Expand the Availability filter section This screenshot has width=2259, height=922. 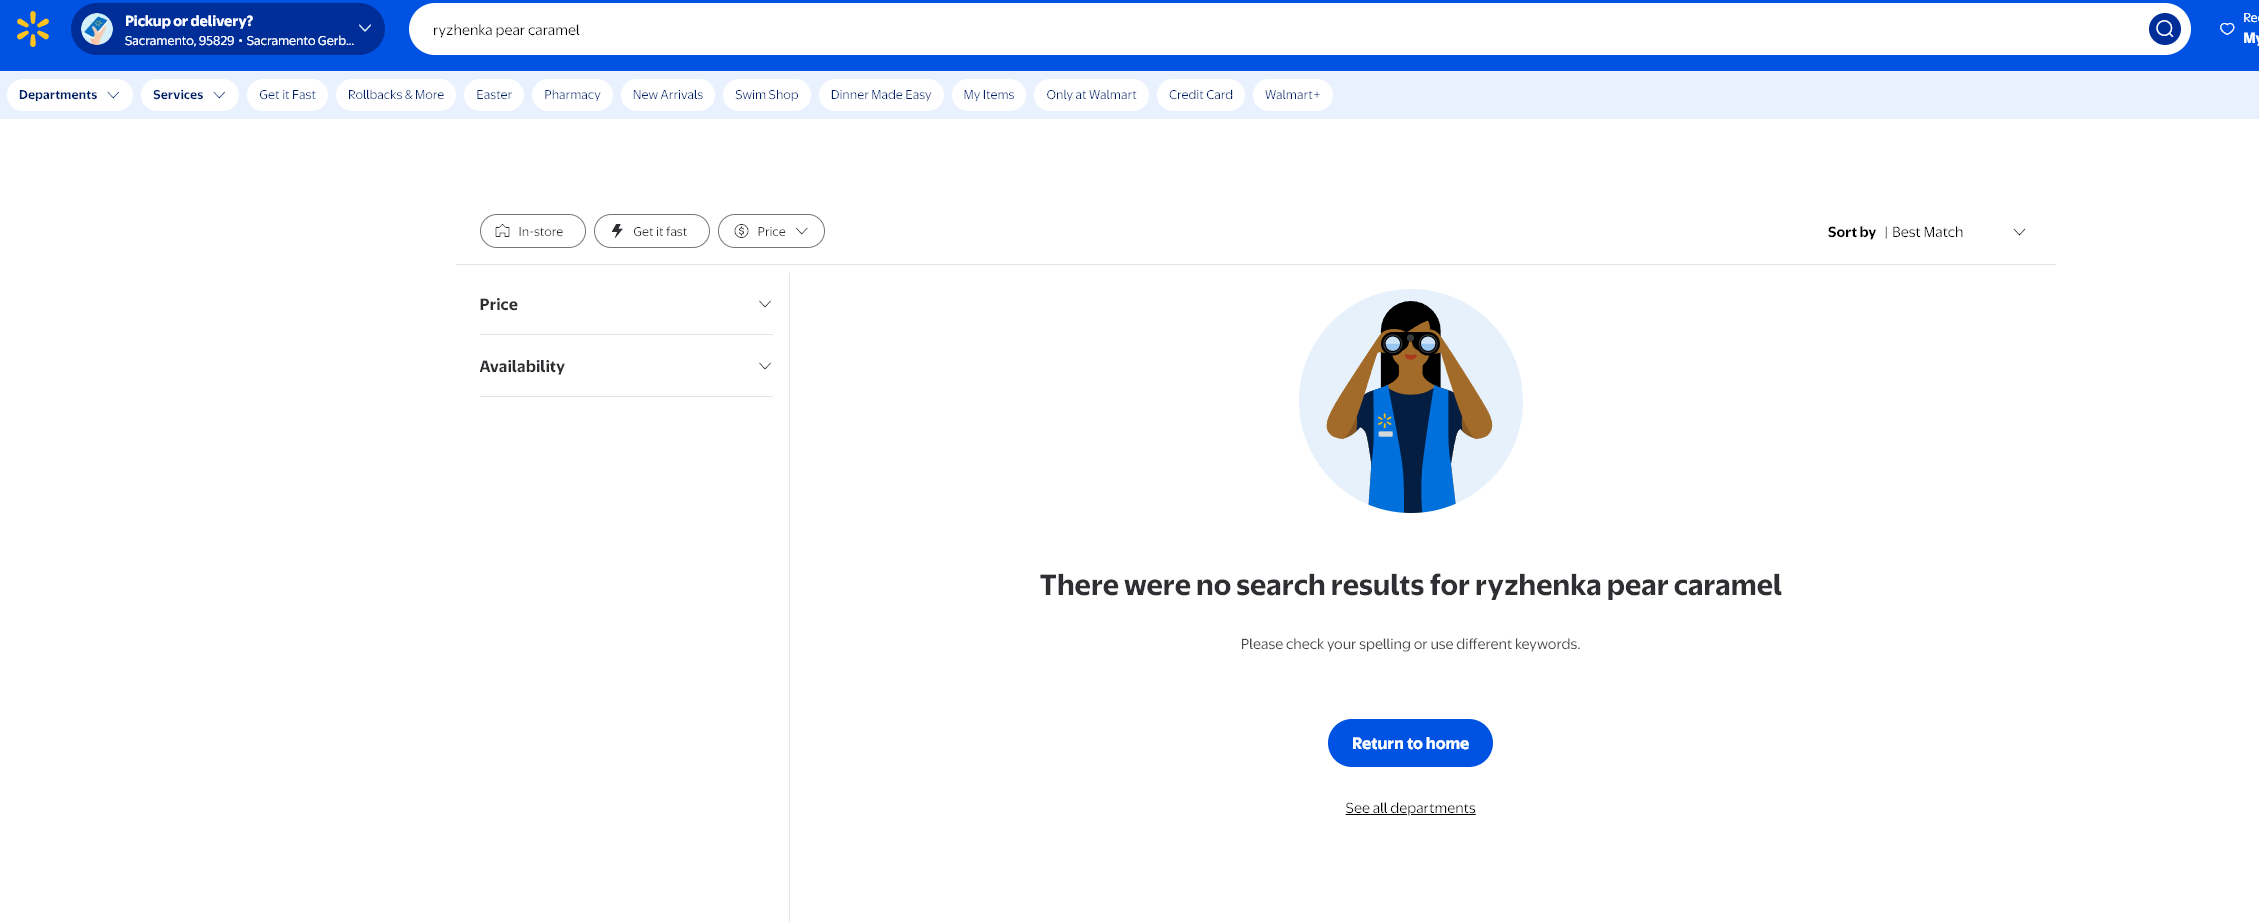tap(626, 366)
